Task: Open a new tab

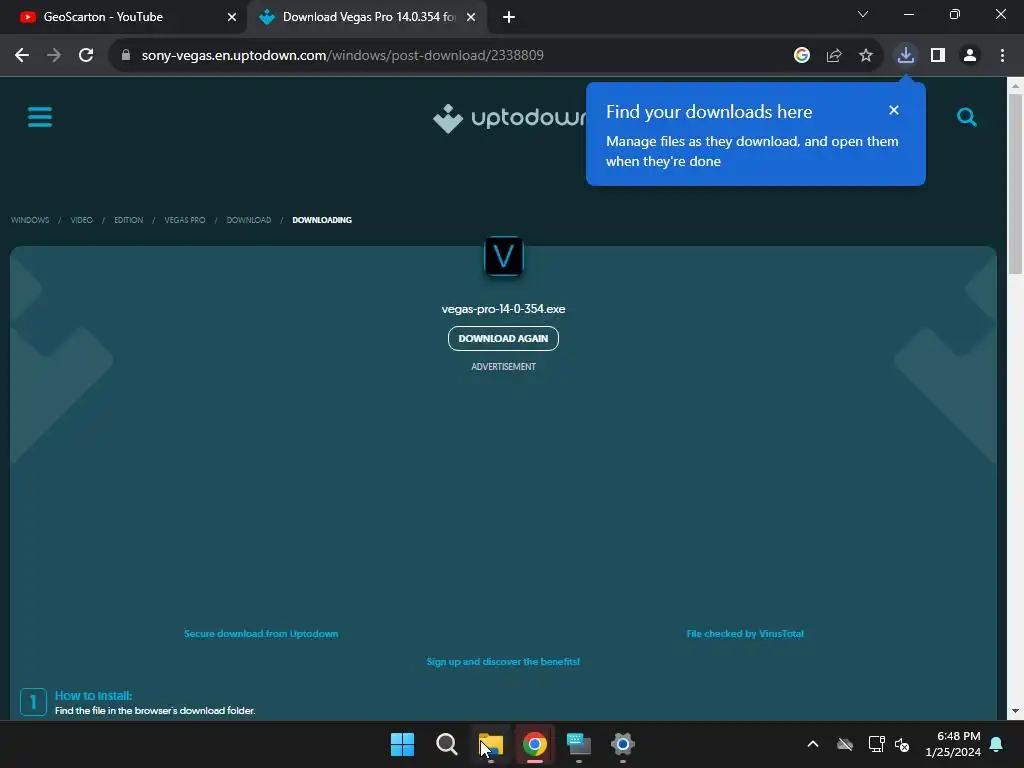Action: pyautogui.click(x=509, y=17)
